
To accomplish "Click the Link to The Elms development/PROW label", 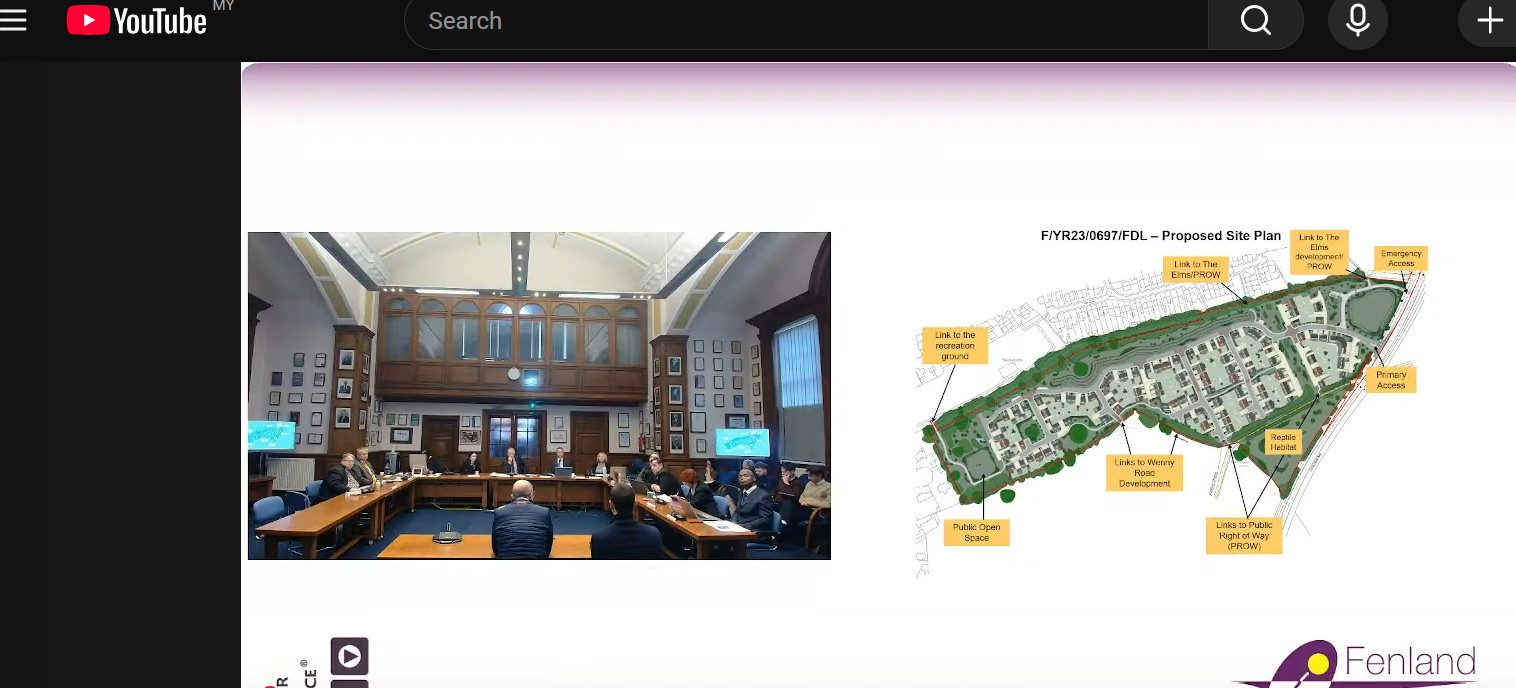I will [x=1319, y=252].
